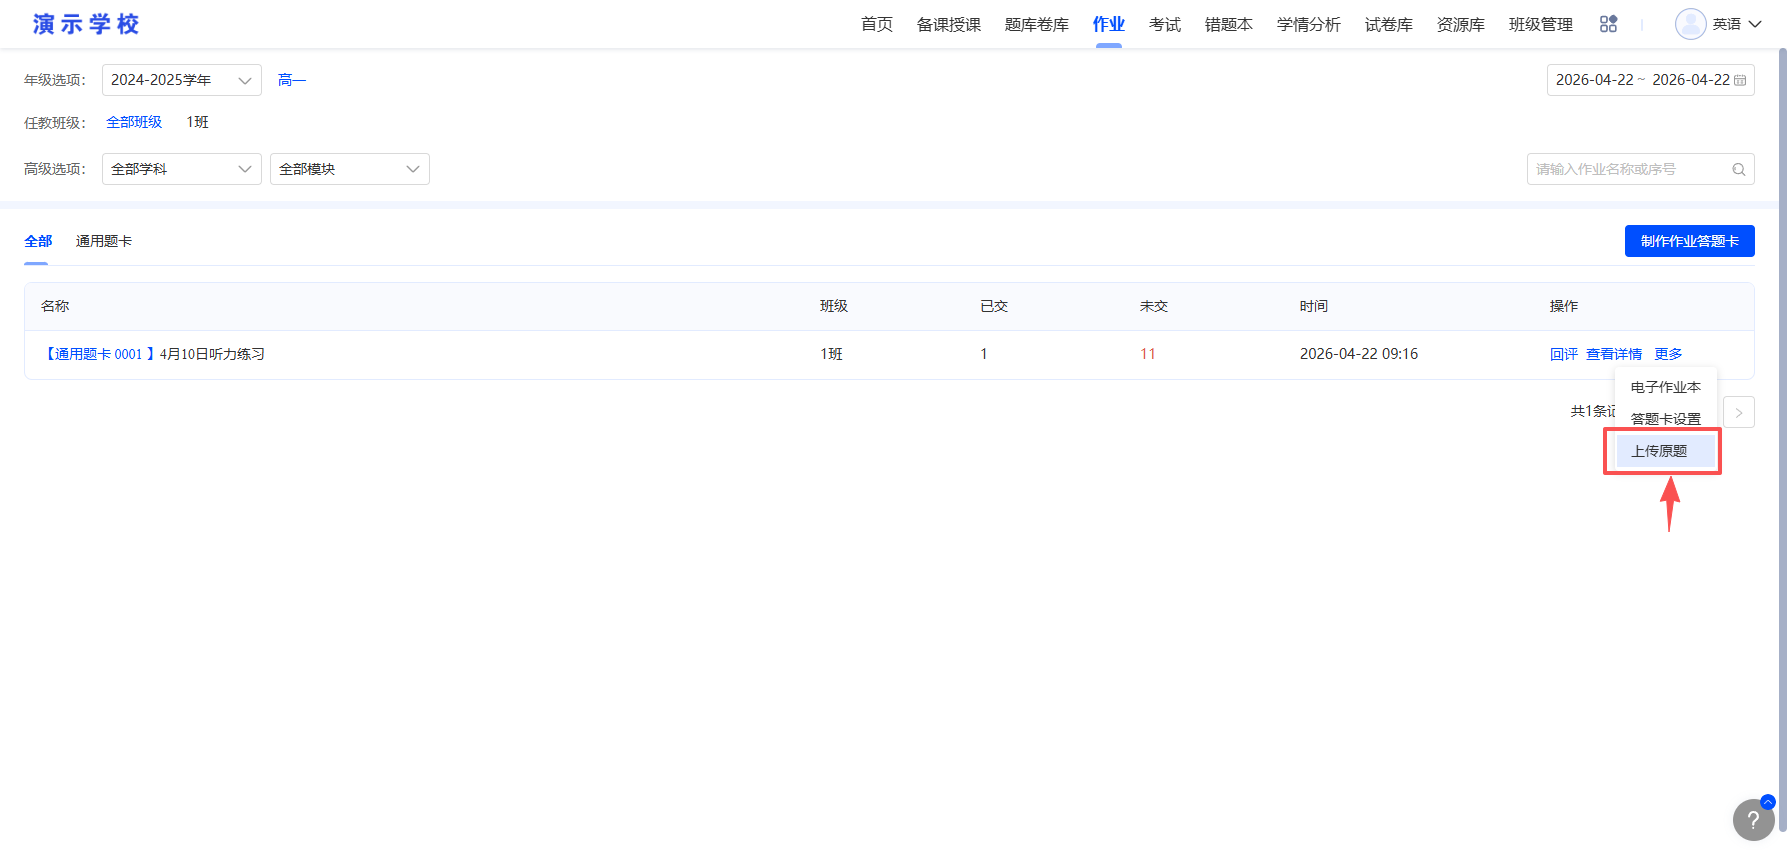
Task: Switch to the 通用题卡 tab
Action: 104,241
